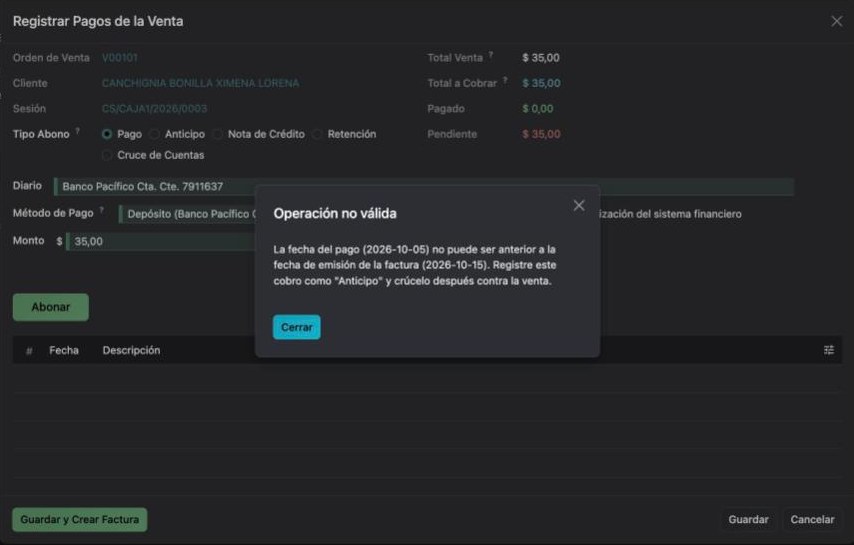The width and height of the screenshot is (854, 545).
Task: Select the Retención radio option
Action: pos(318,134)
